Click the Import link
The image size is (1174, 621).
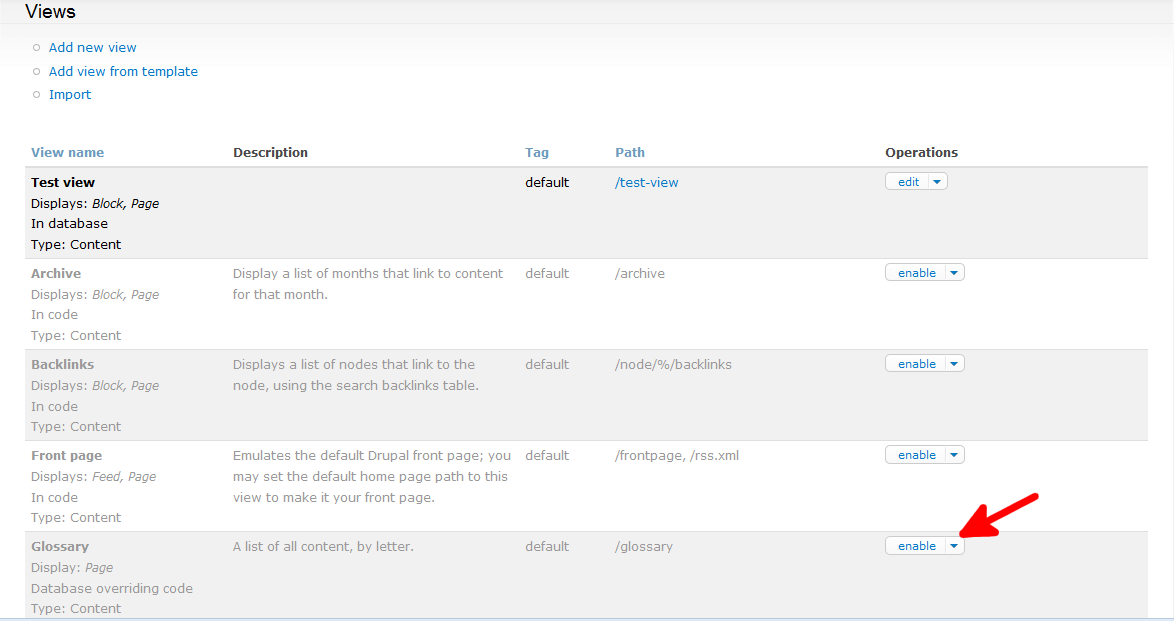(x=70, y=94)
